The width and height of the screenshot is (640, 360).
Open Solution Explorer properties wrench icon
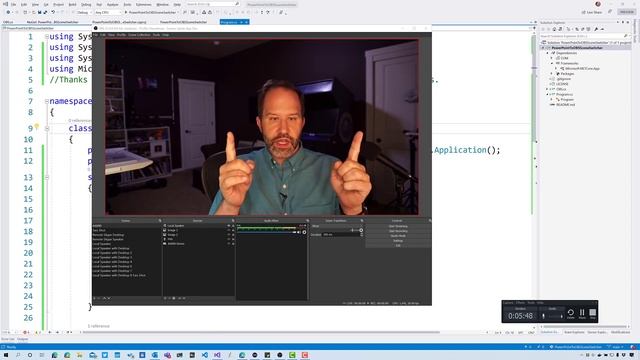596,29
